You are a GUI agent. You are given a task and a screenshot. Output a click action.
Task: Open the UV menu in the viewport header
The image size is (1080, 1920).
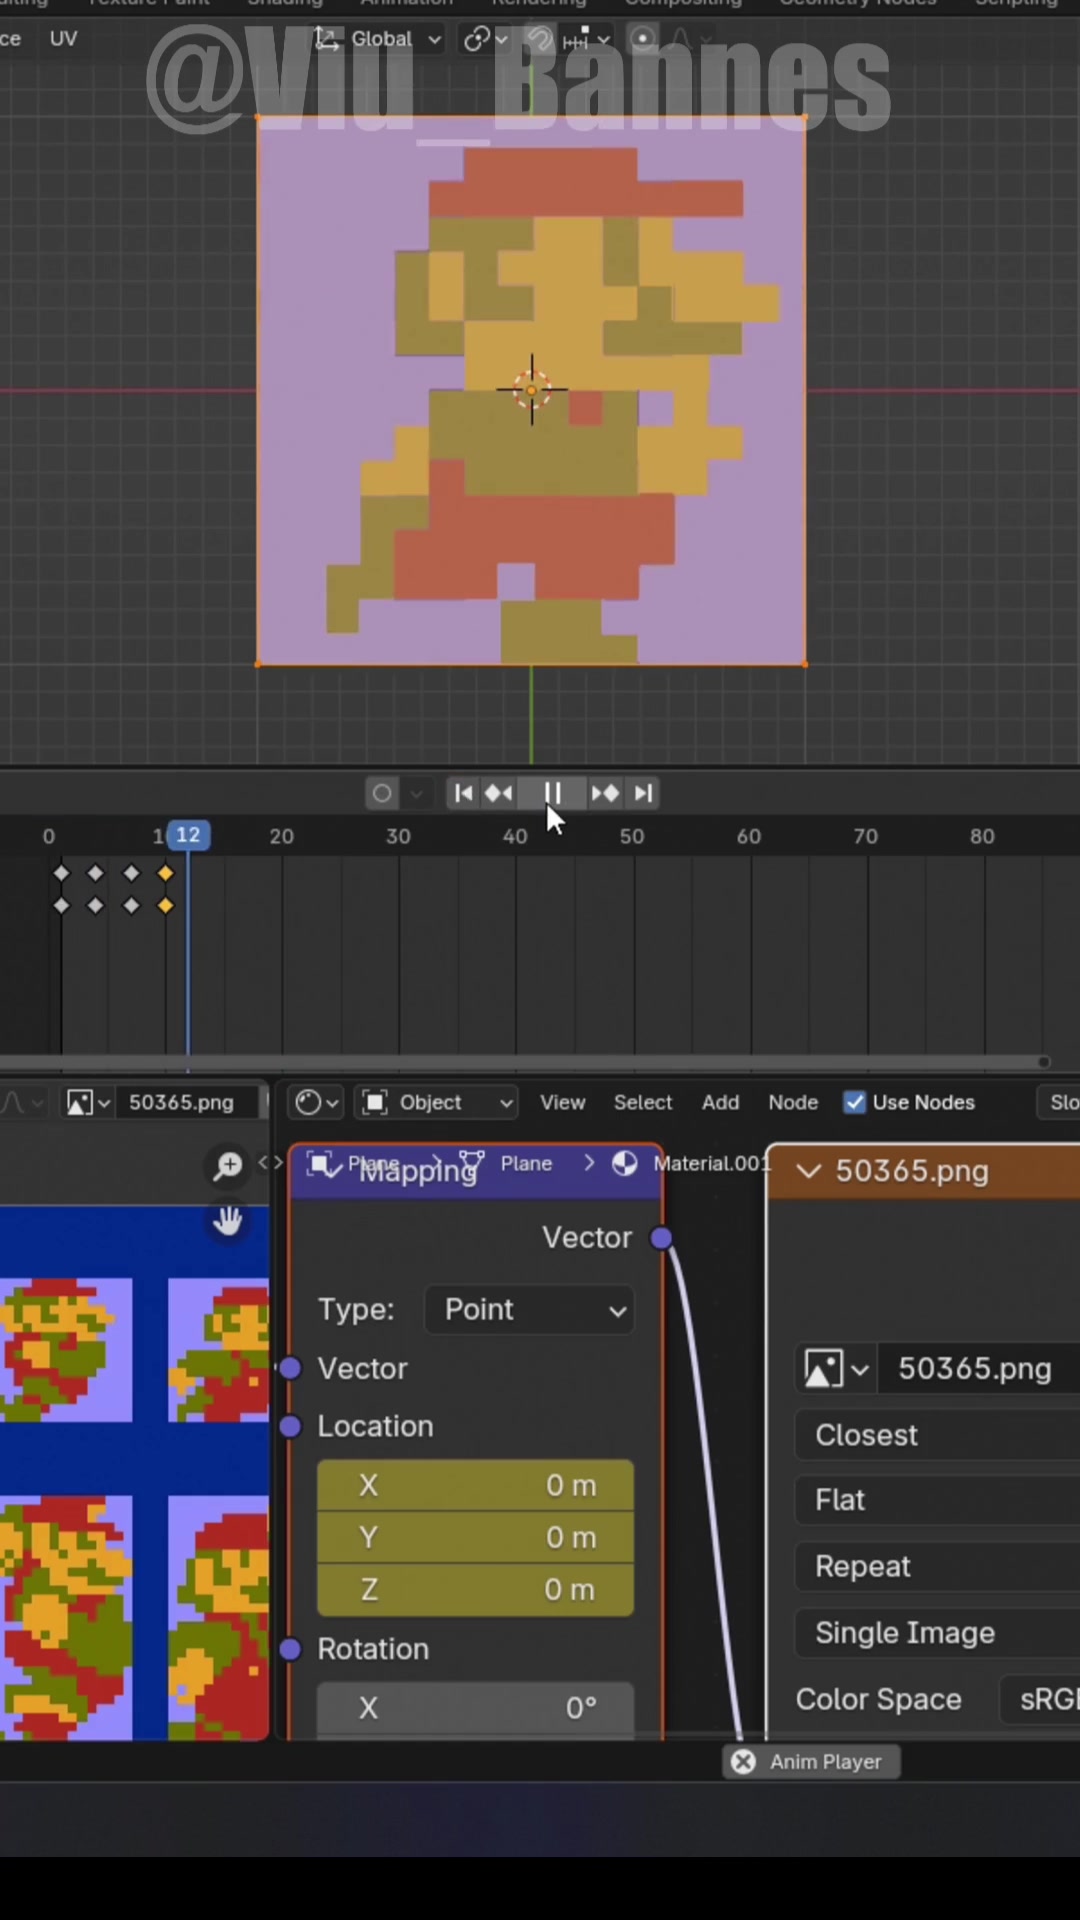(63, 39)
